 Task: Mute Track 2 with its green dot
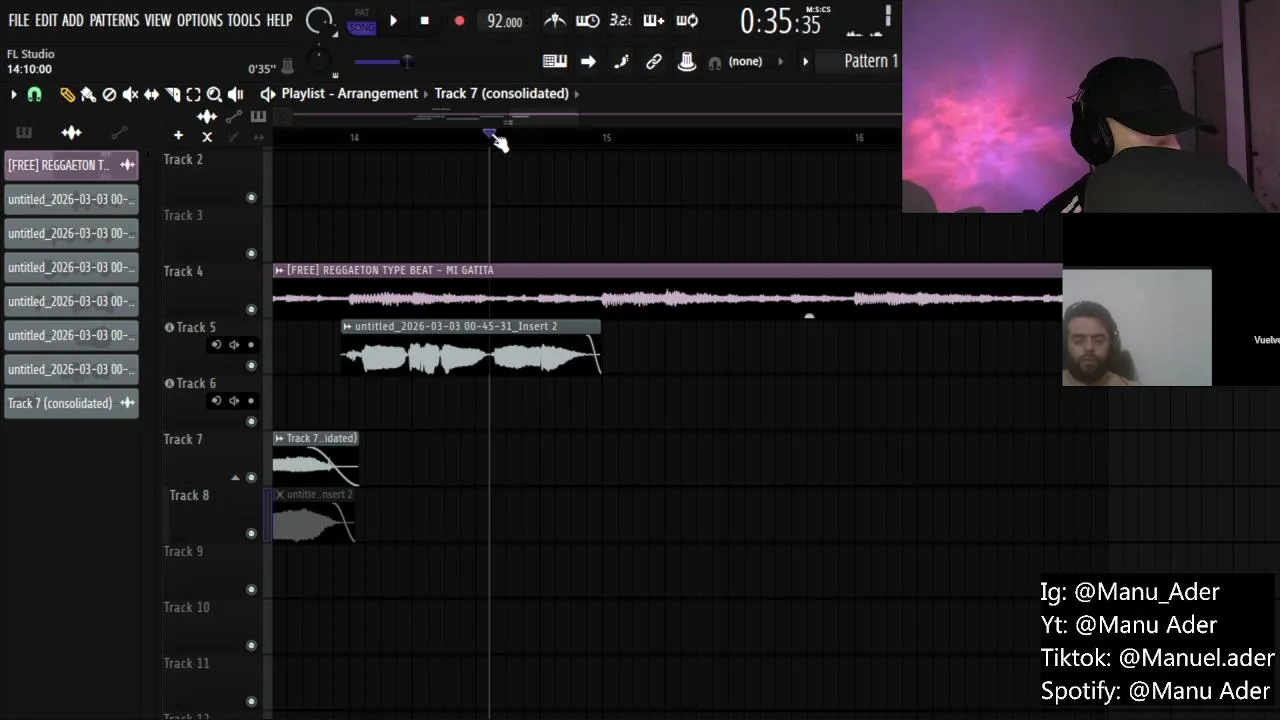point(251,198)
